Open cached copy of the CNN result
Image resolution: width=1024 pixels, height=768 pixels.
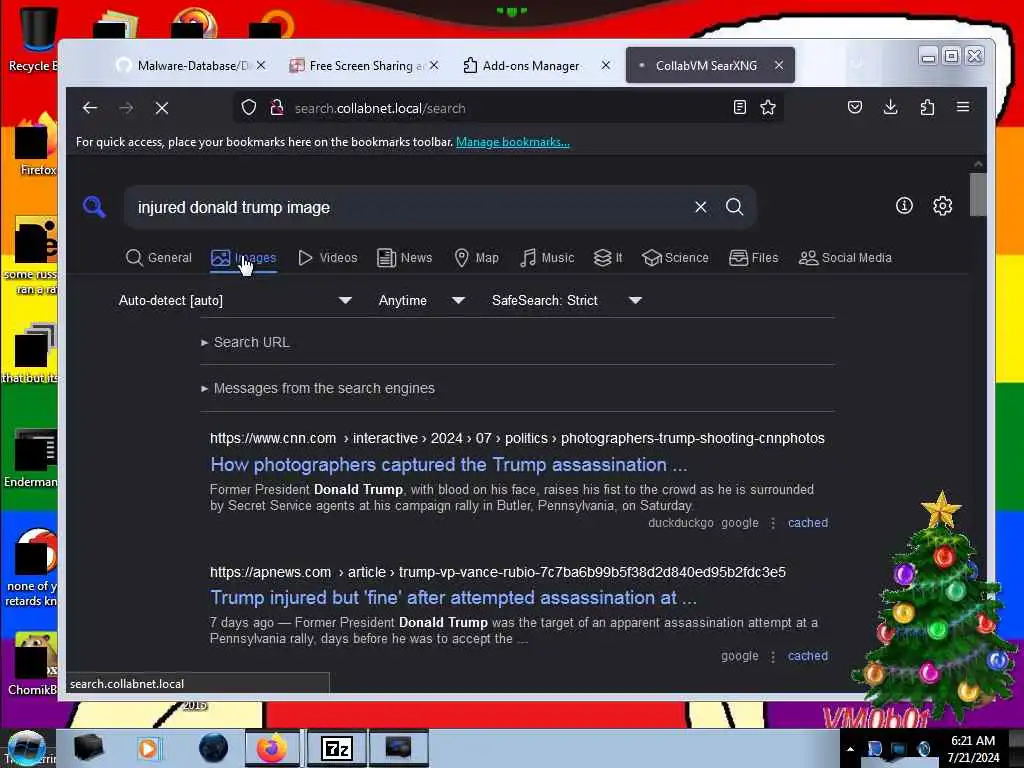coord(808,523)
